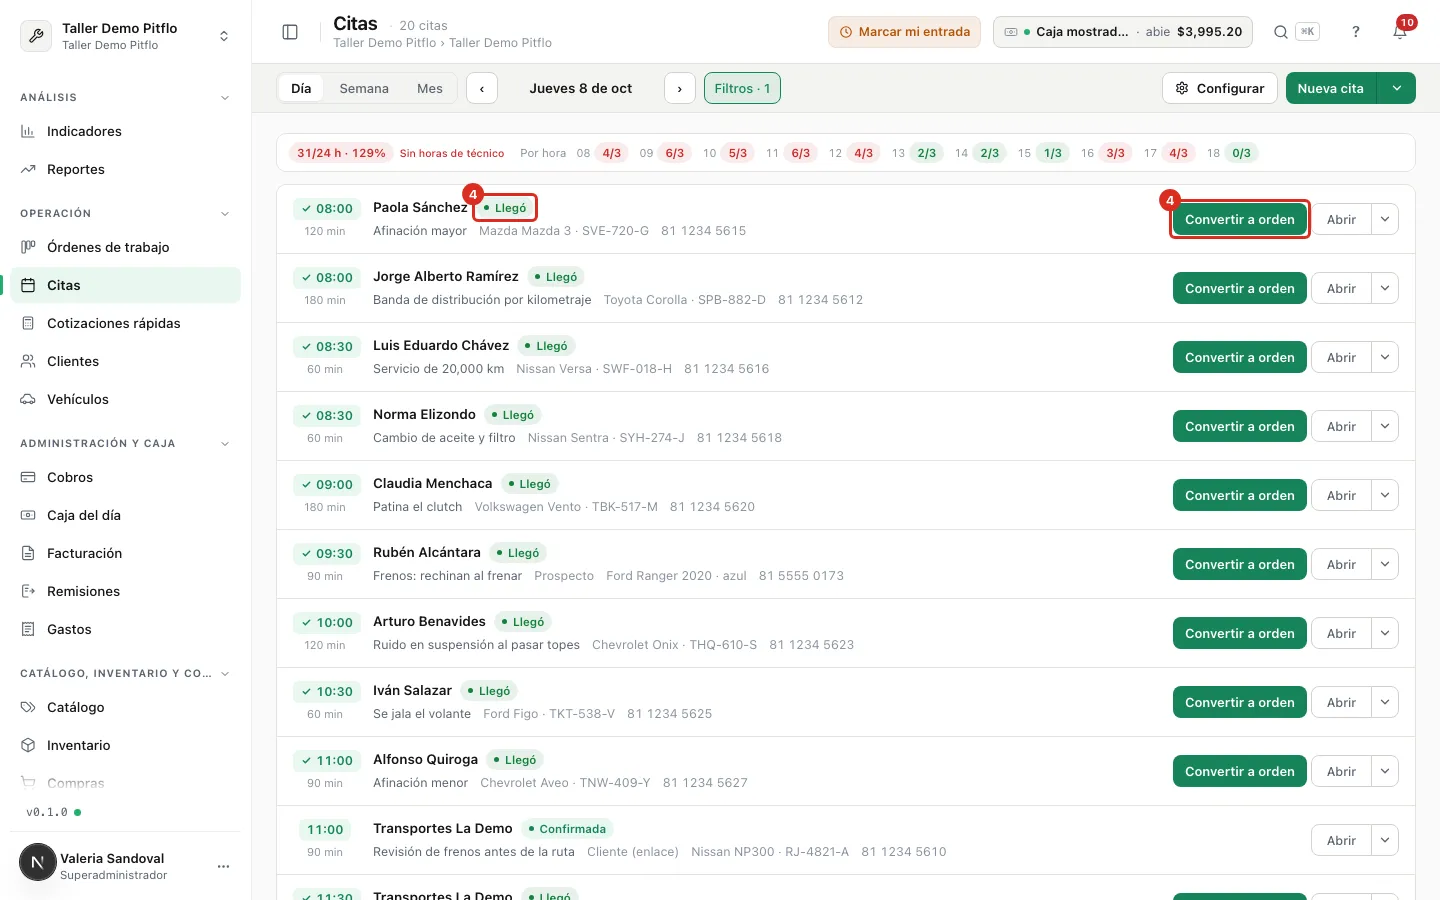Open the help question mark icon
This screenshot has height=900, width=1440.
(x=1356, y=32)
